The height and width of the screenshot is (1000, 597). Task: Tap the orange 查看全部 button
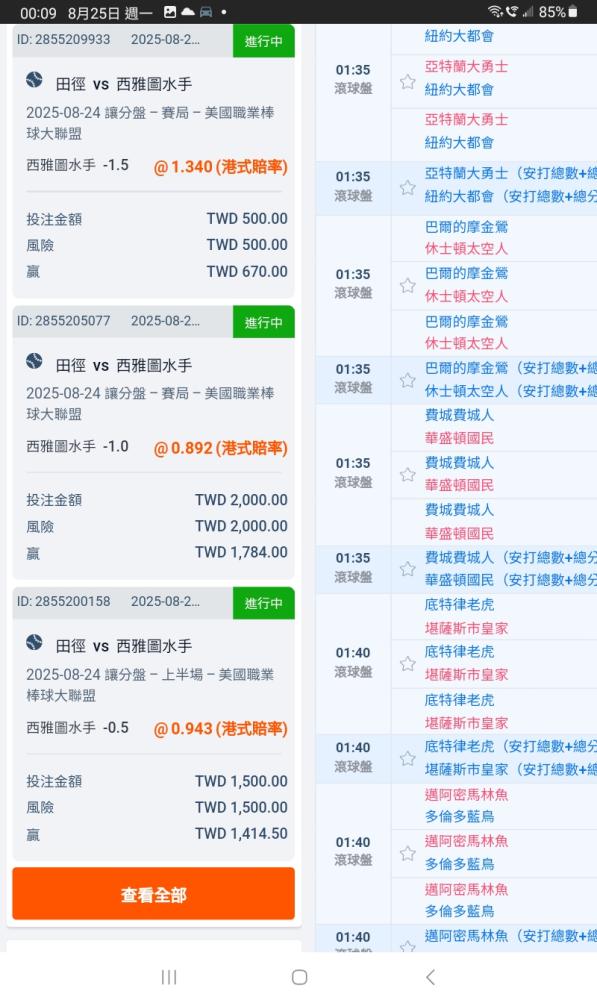pos(153,894)
